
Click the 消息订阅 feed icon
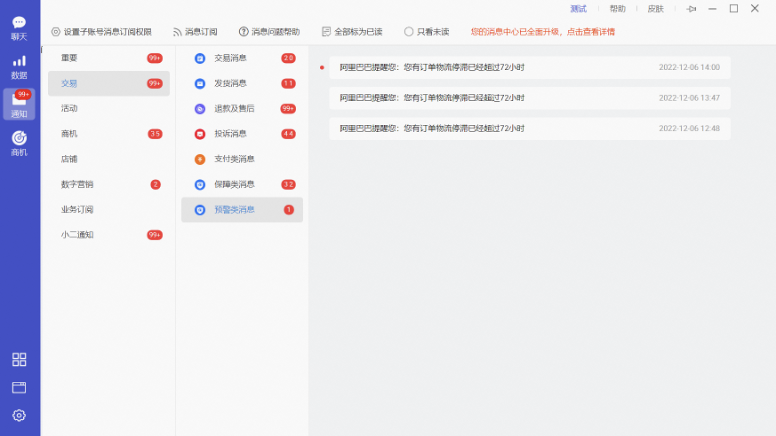[x=177, y=32]
